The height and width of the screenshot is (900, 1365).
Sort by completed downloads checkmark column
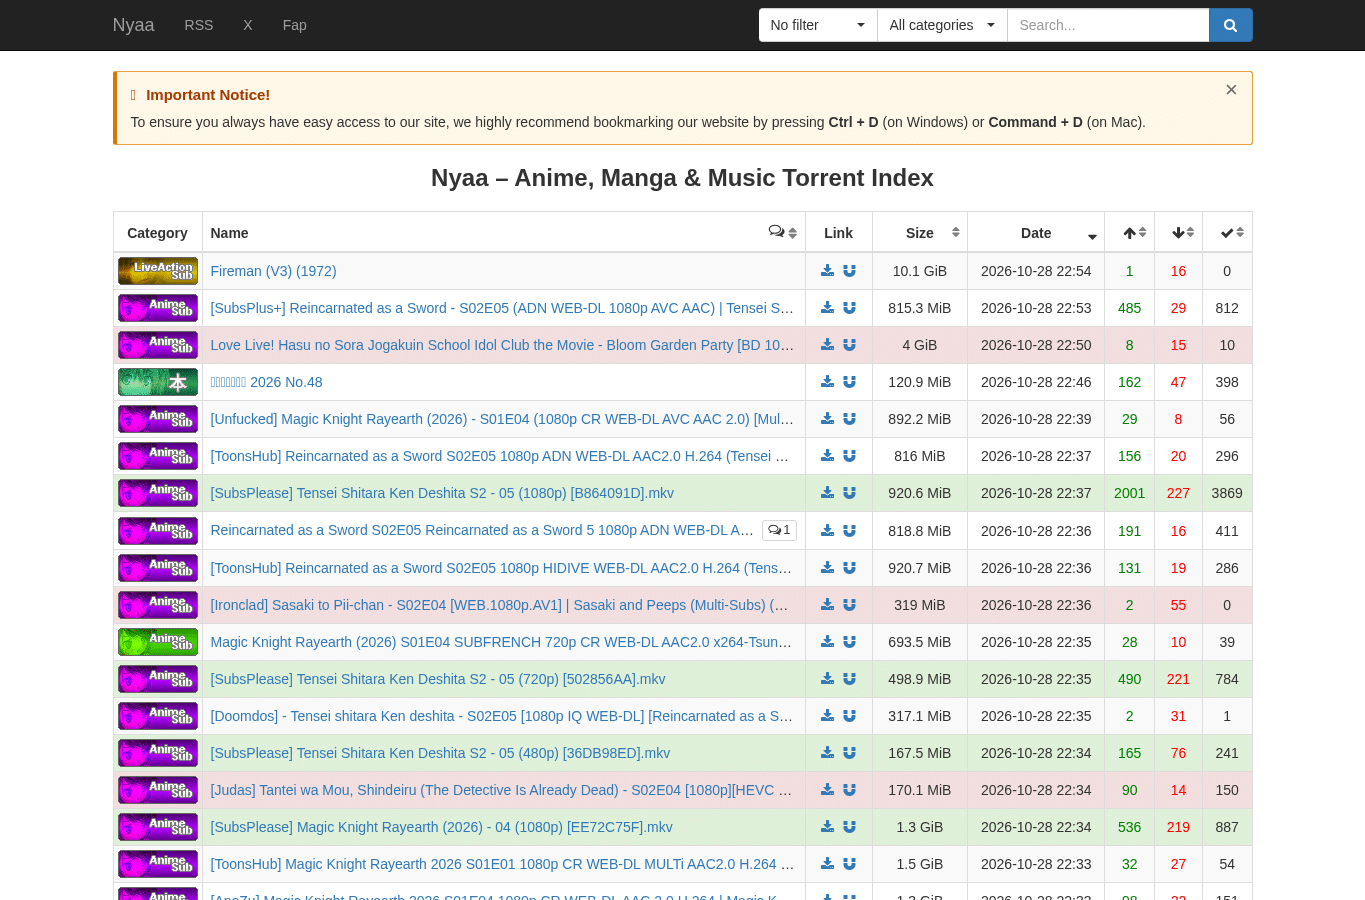tap(1228, 232)
